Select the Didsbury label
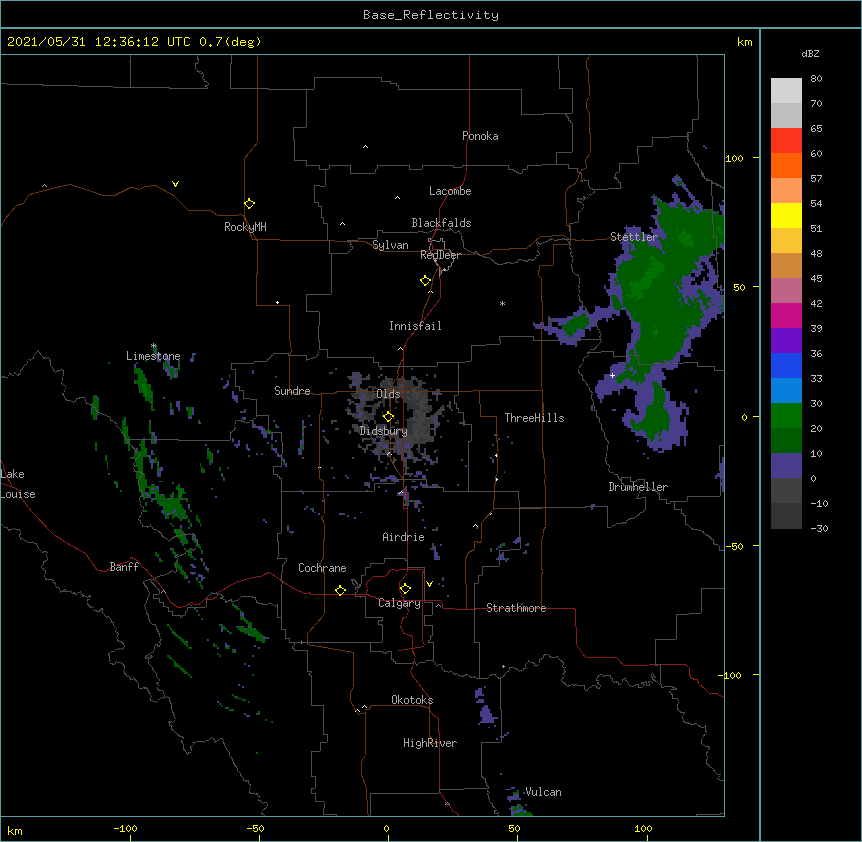 (383, 431)
